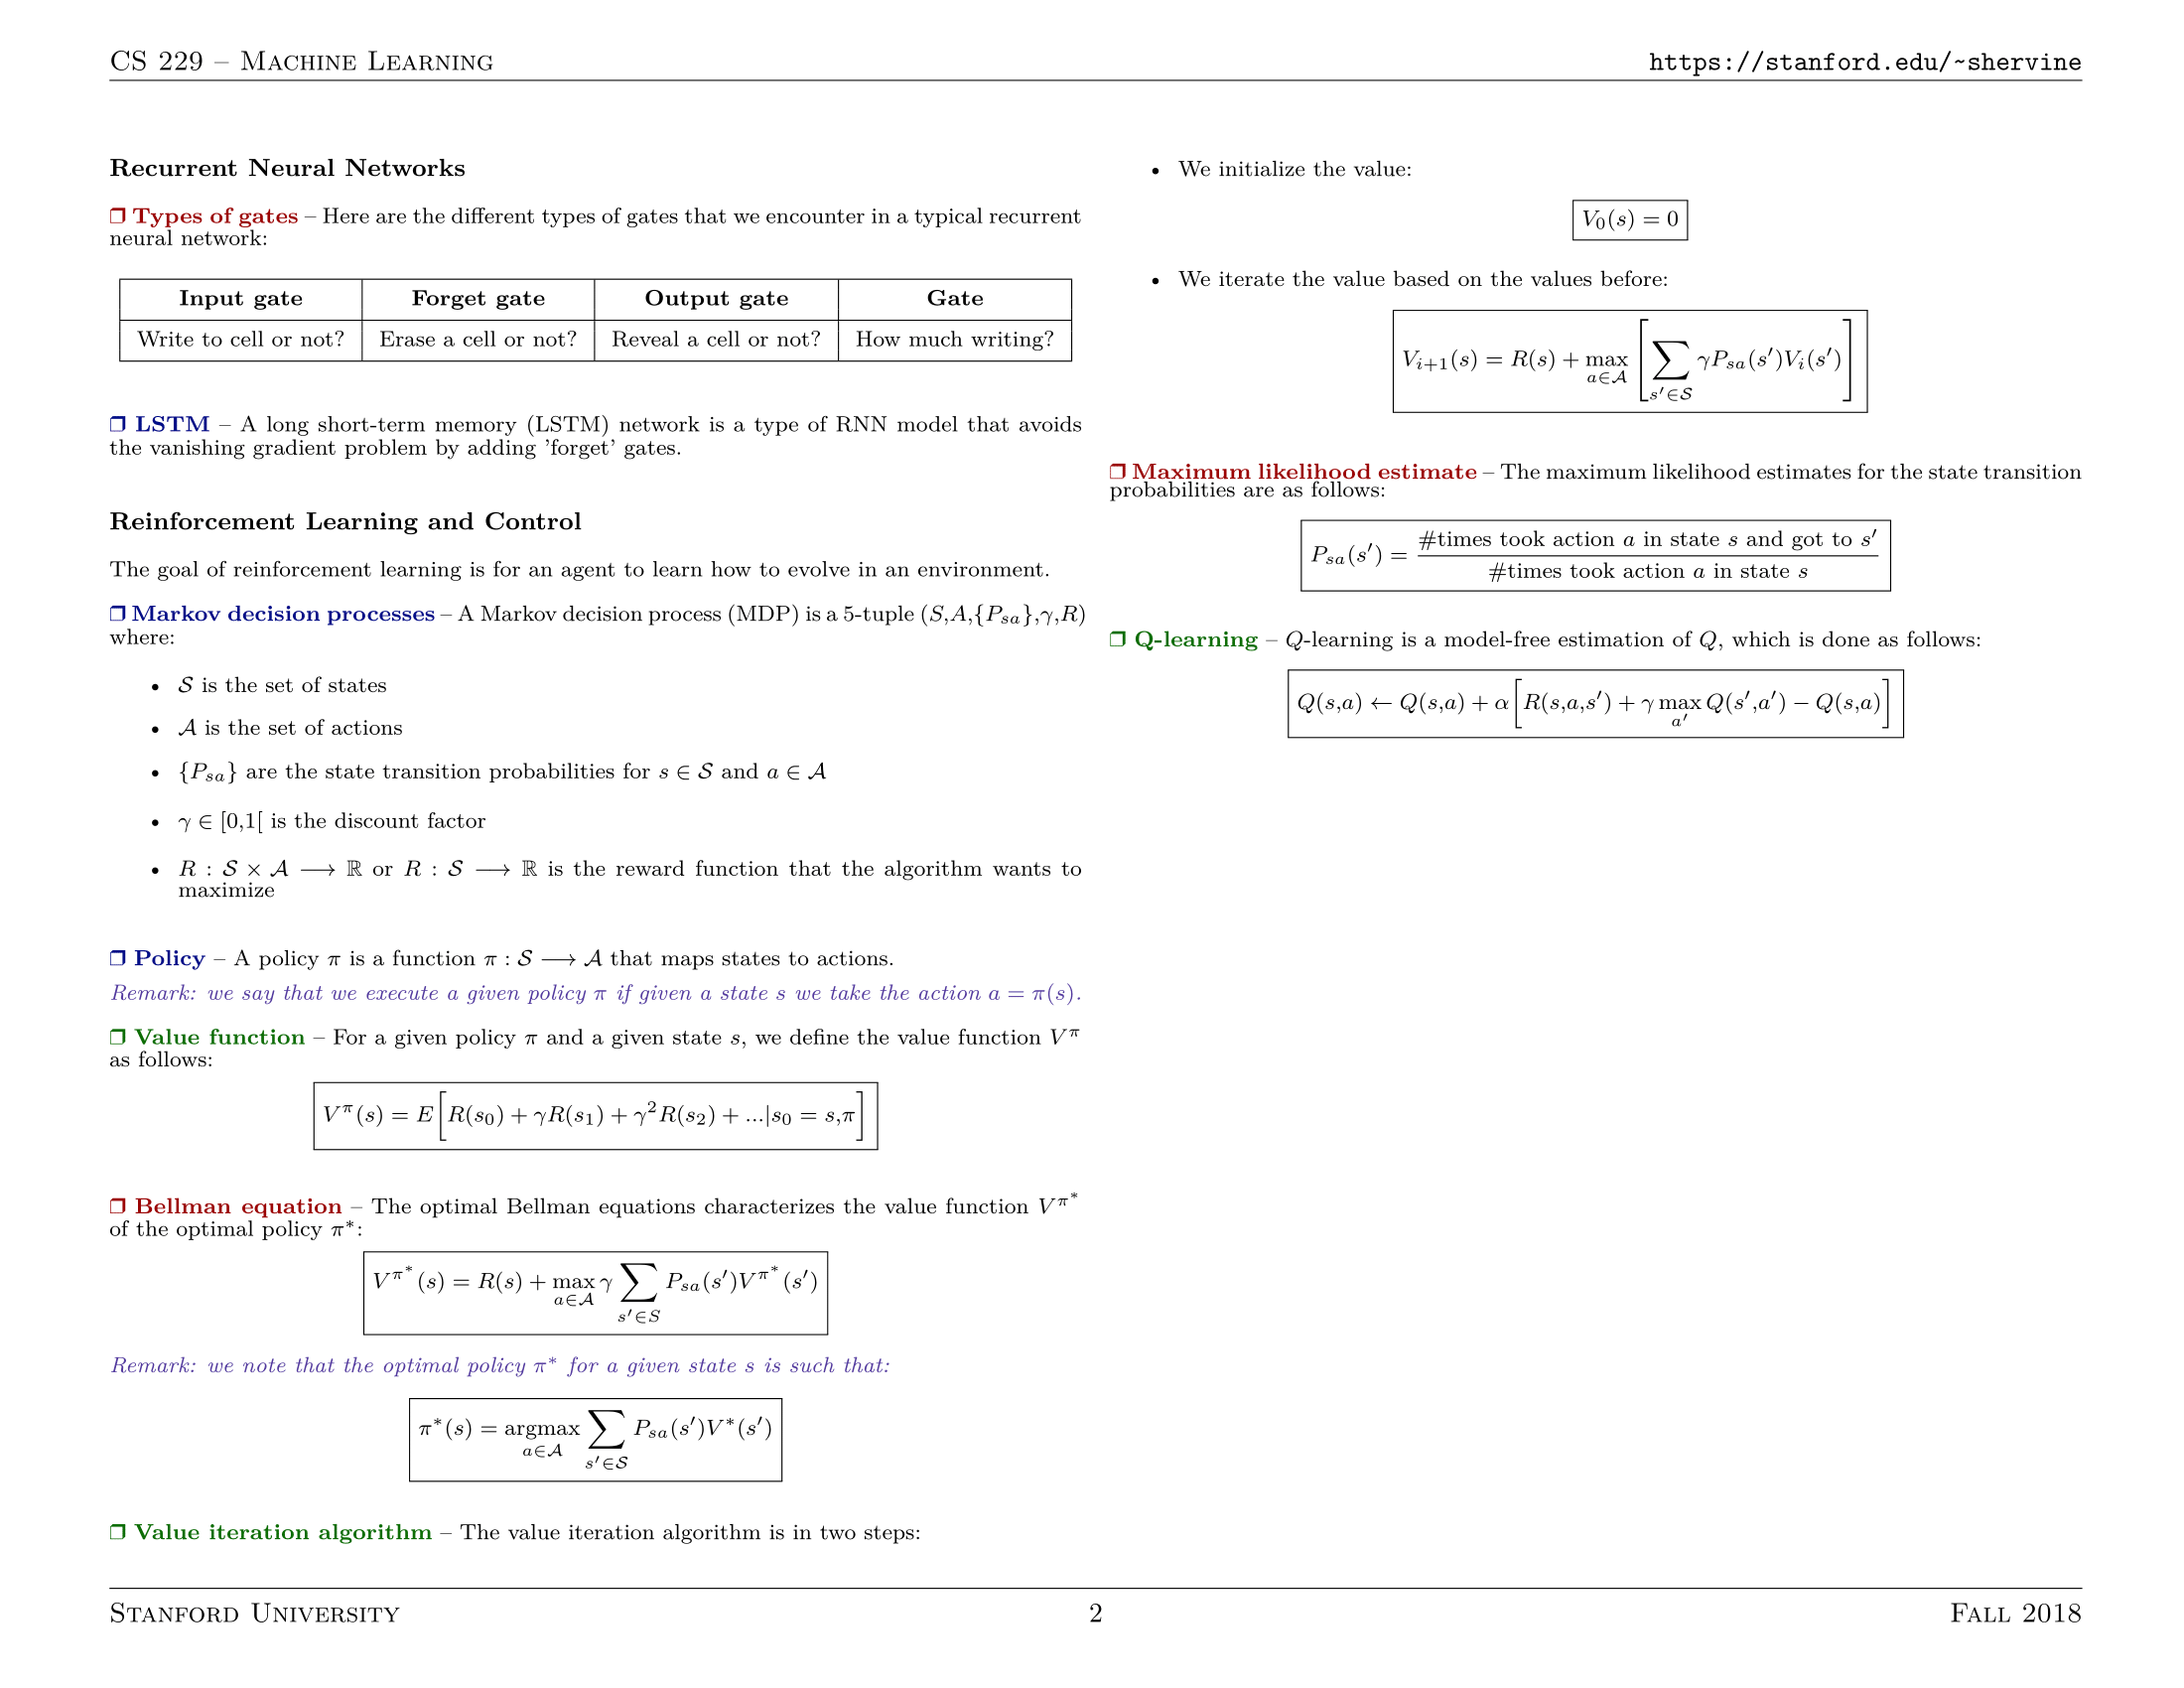
Task: Click 'Stanford University' footer text
Action: click(254, 1613)
